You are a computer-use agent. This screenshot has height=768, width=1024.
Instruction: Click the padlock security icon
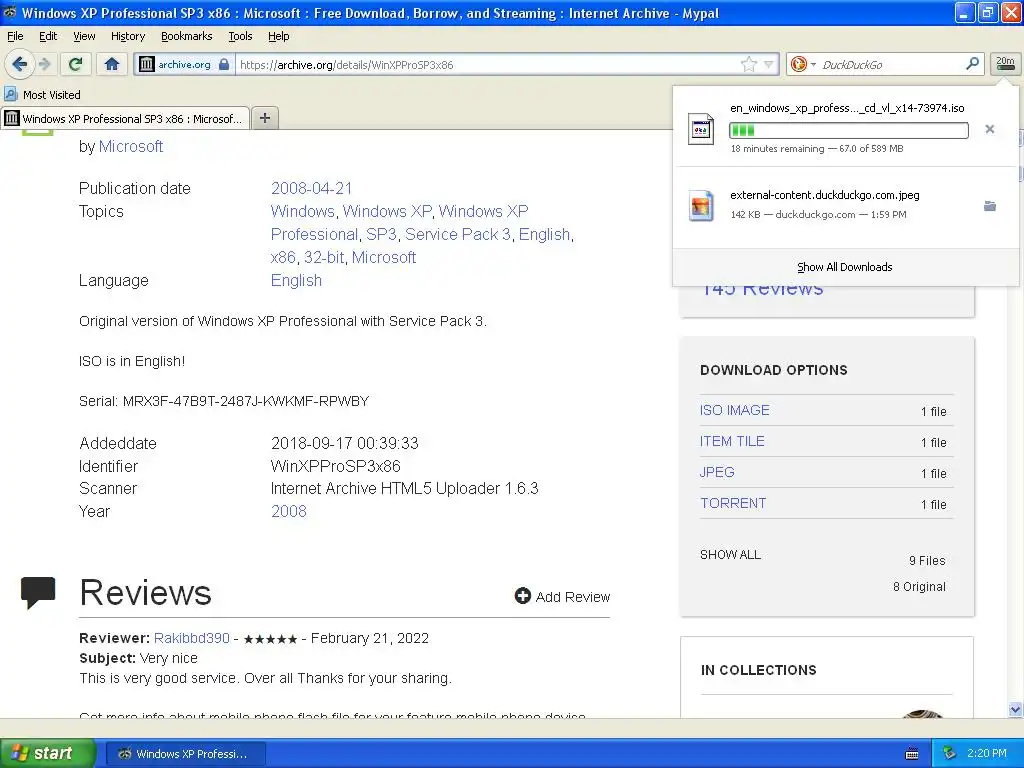click(x=224, y=64)
